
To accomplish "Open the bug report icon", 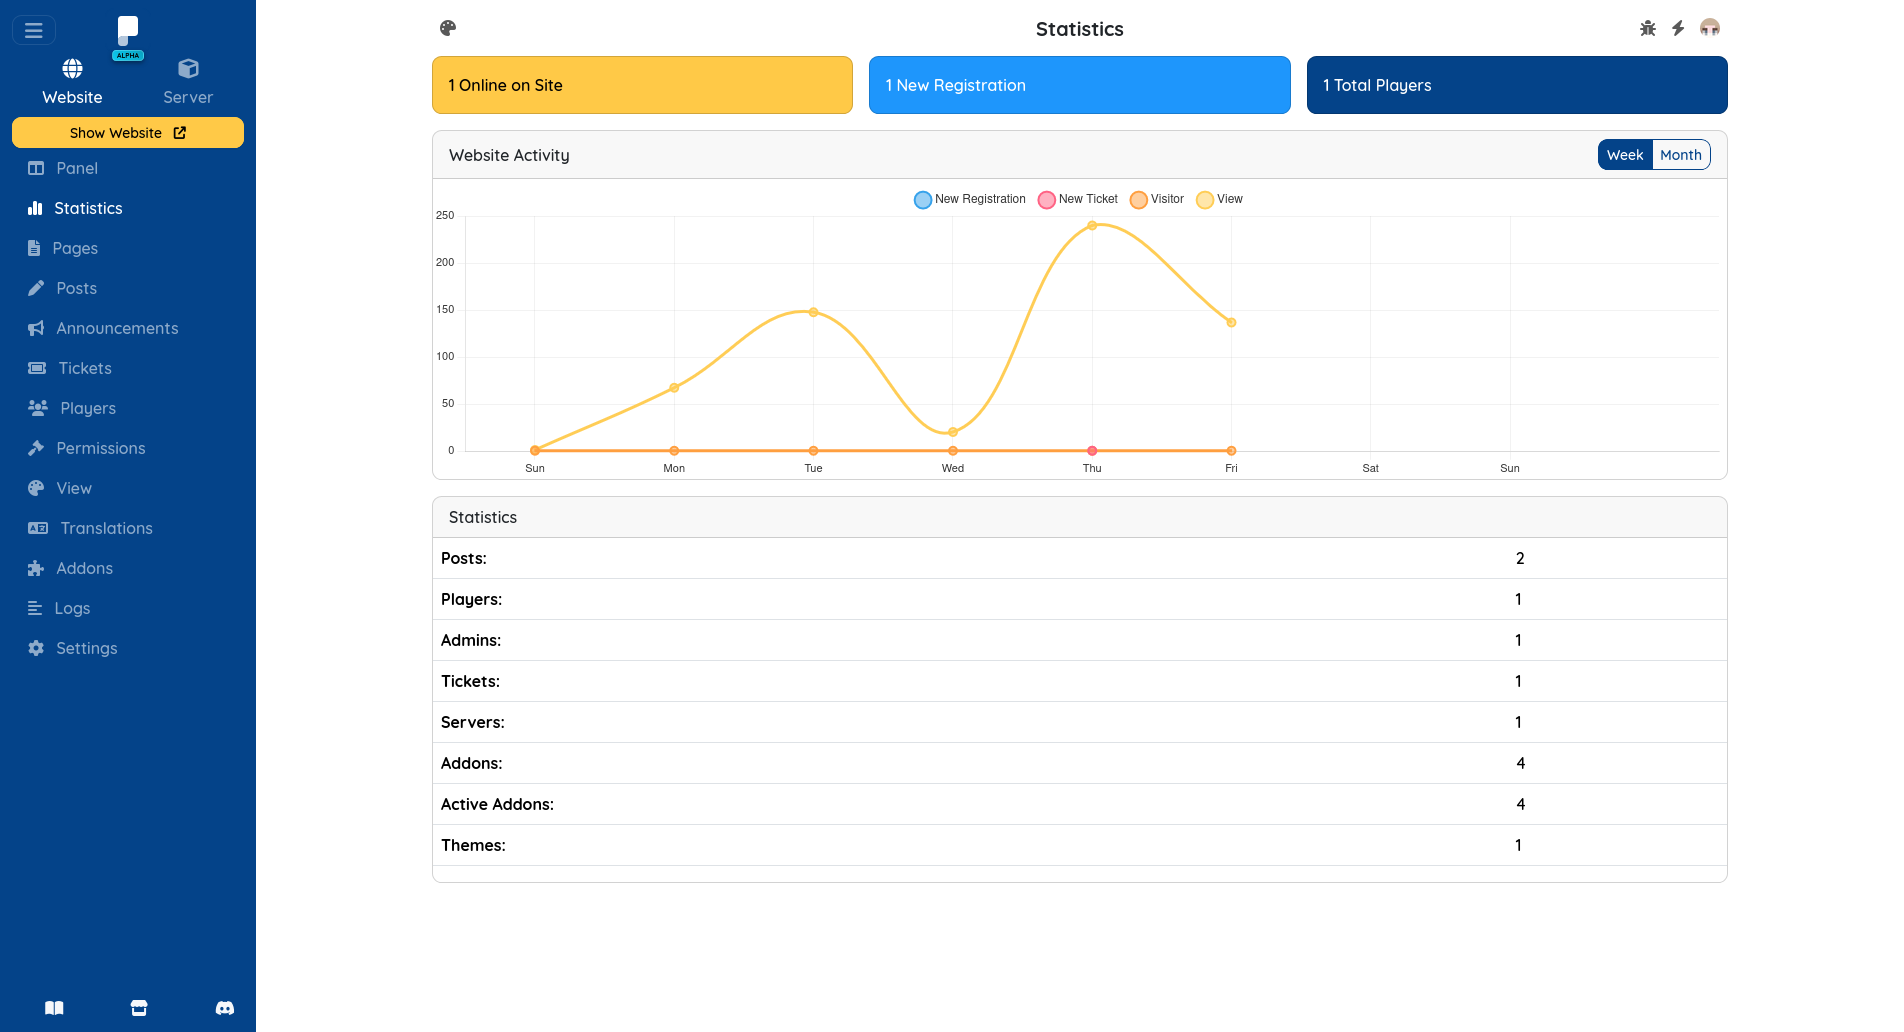I will pos(1646,29).
